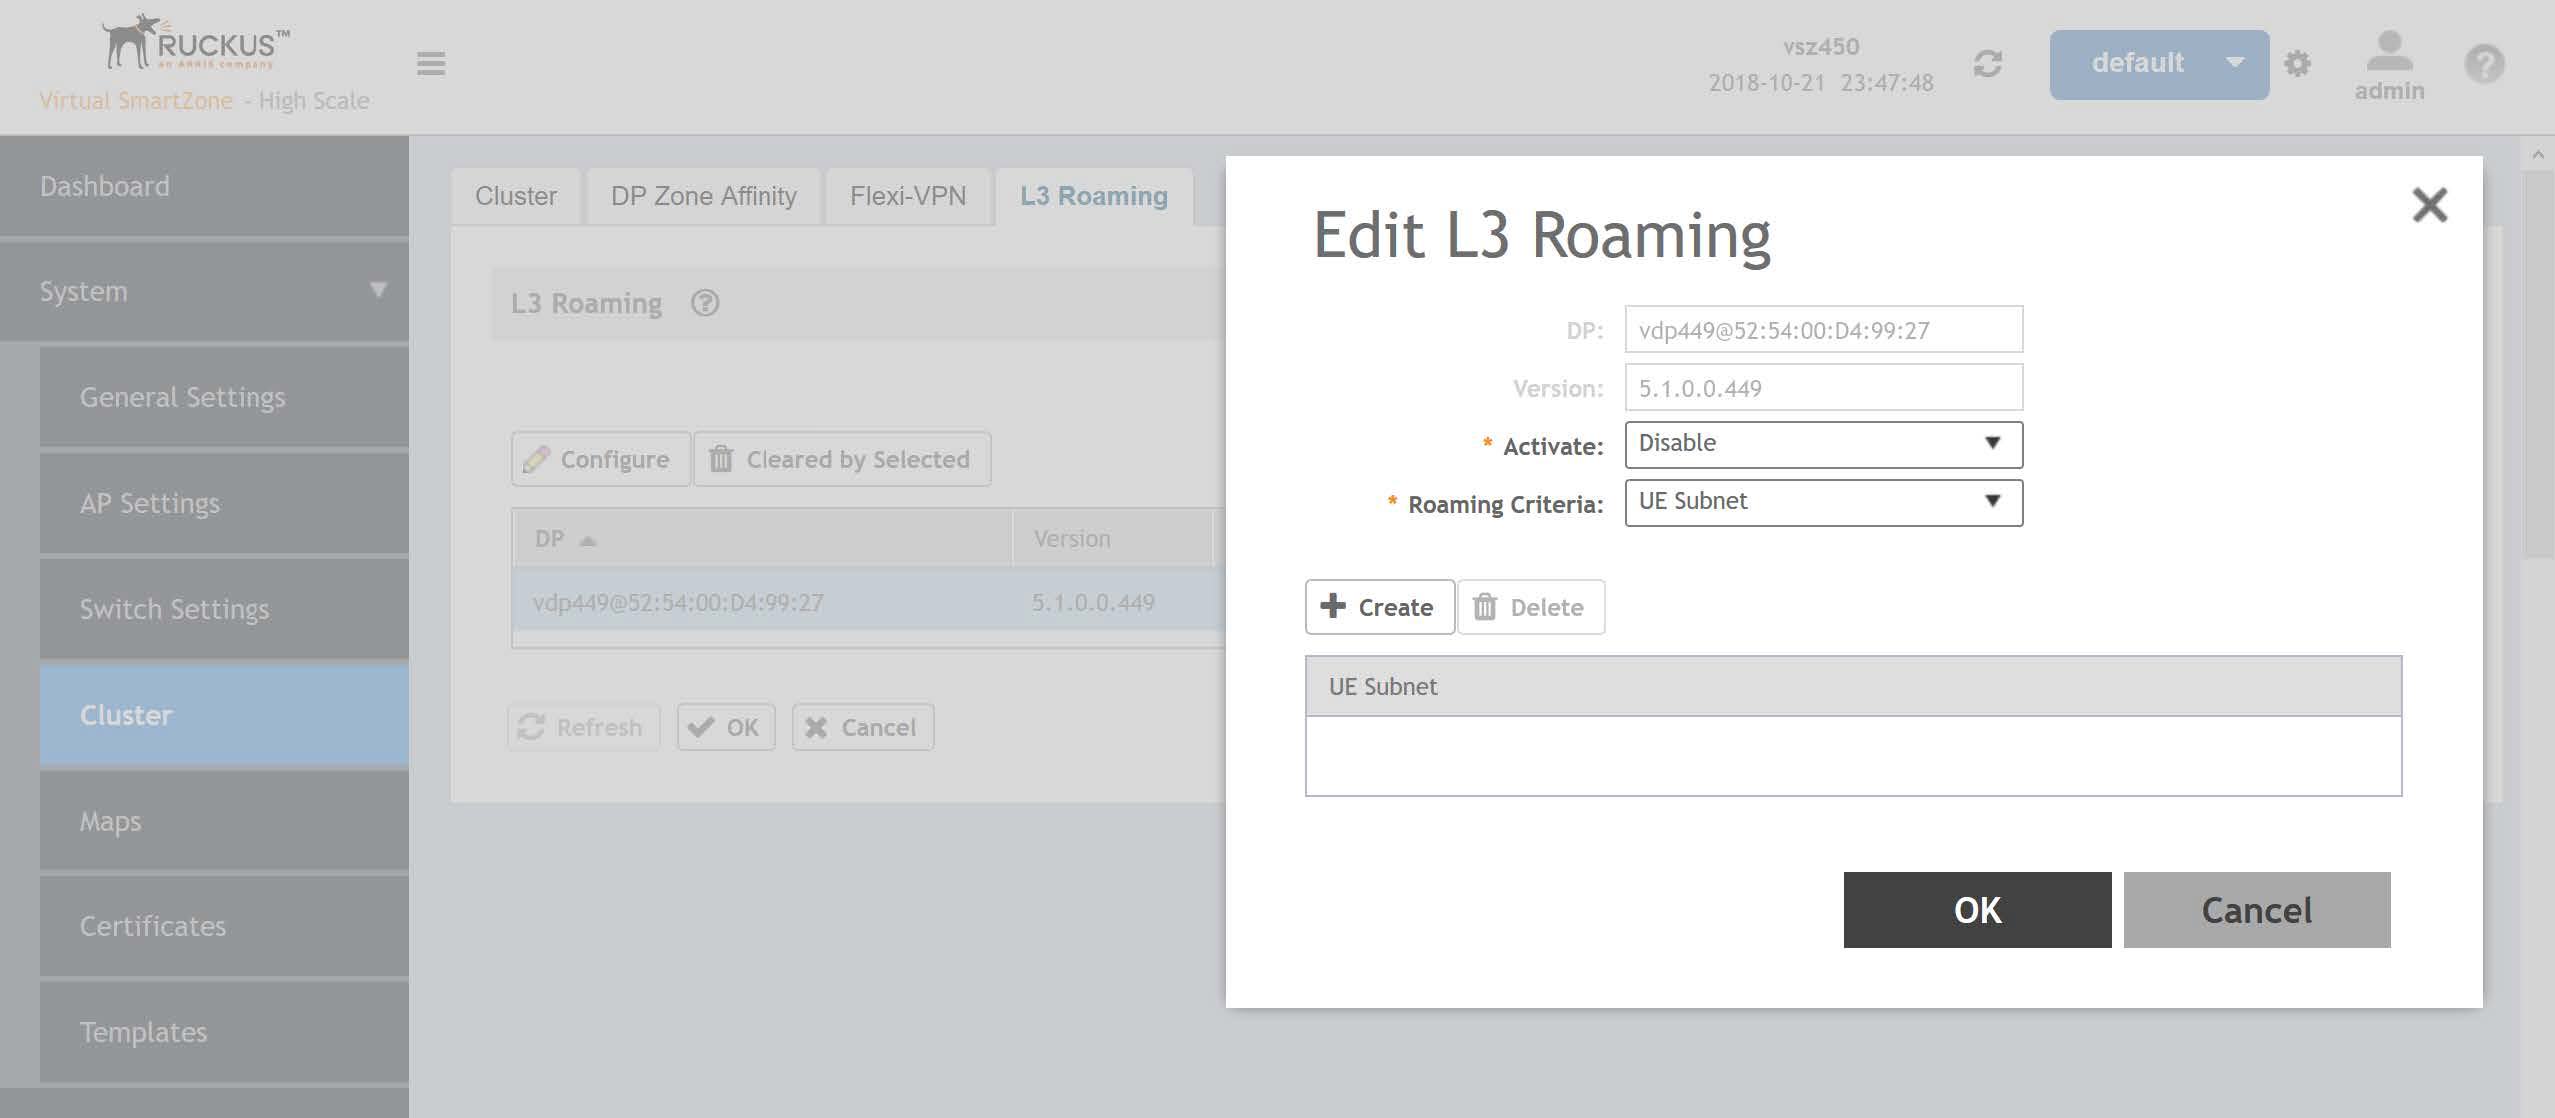
Task: Open the Roaming Criteria dropdown
Action: click(1822, 502)
